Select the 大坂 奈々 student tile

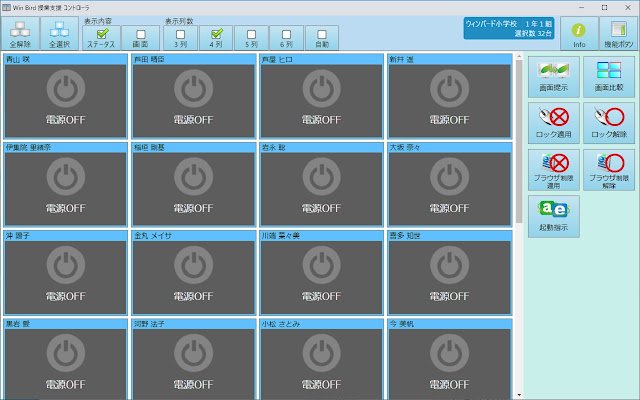tap(449, 184)
